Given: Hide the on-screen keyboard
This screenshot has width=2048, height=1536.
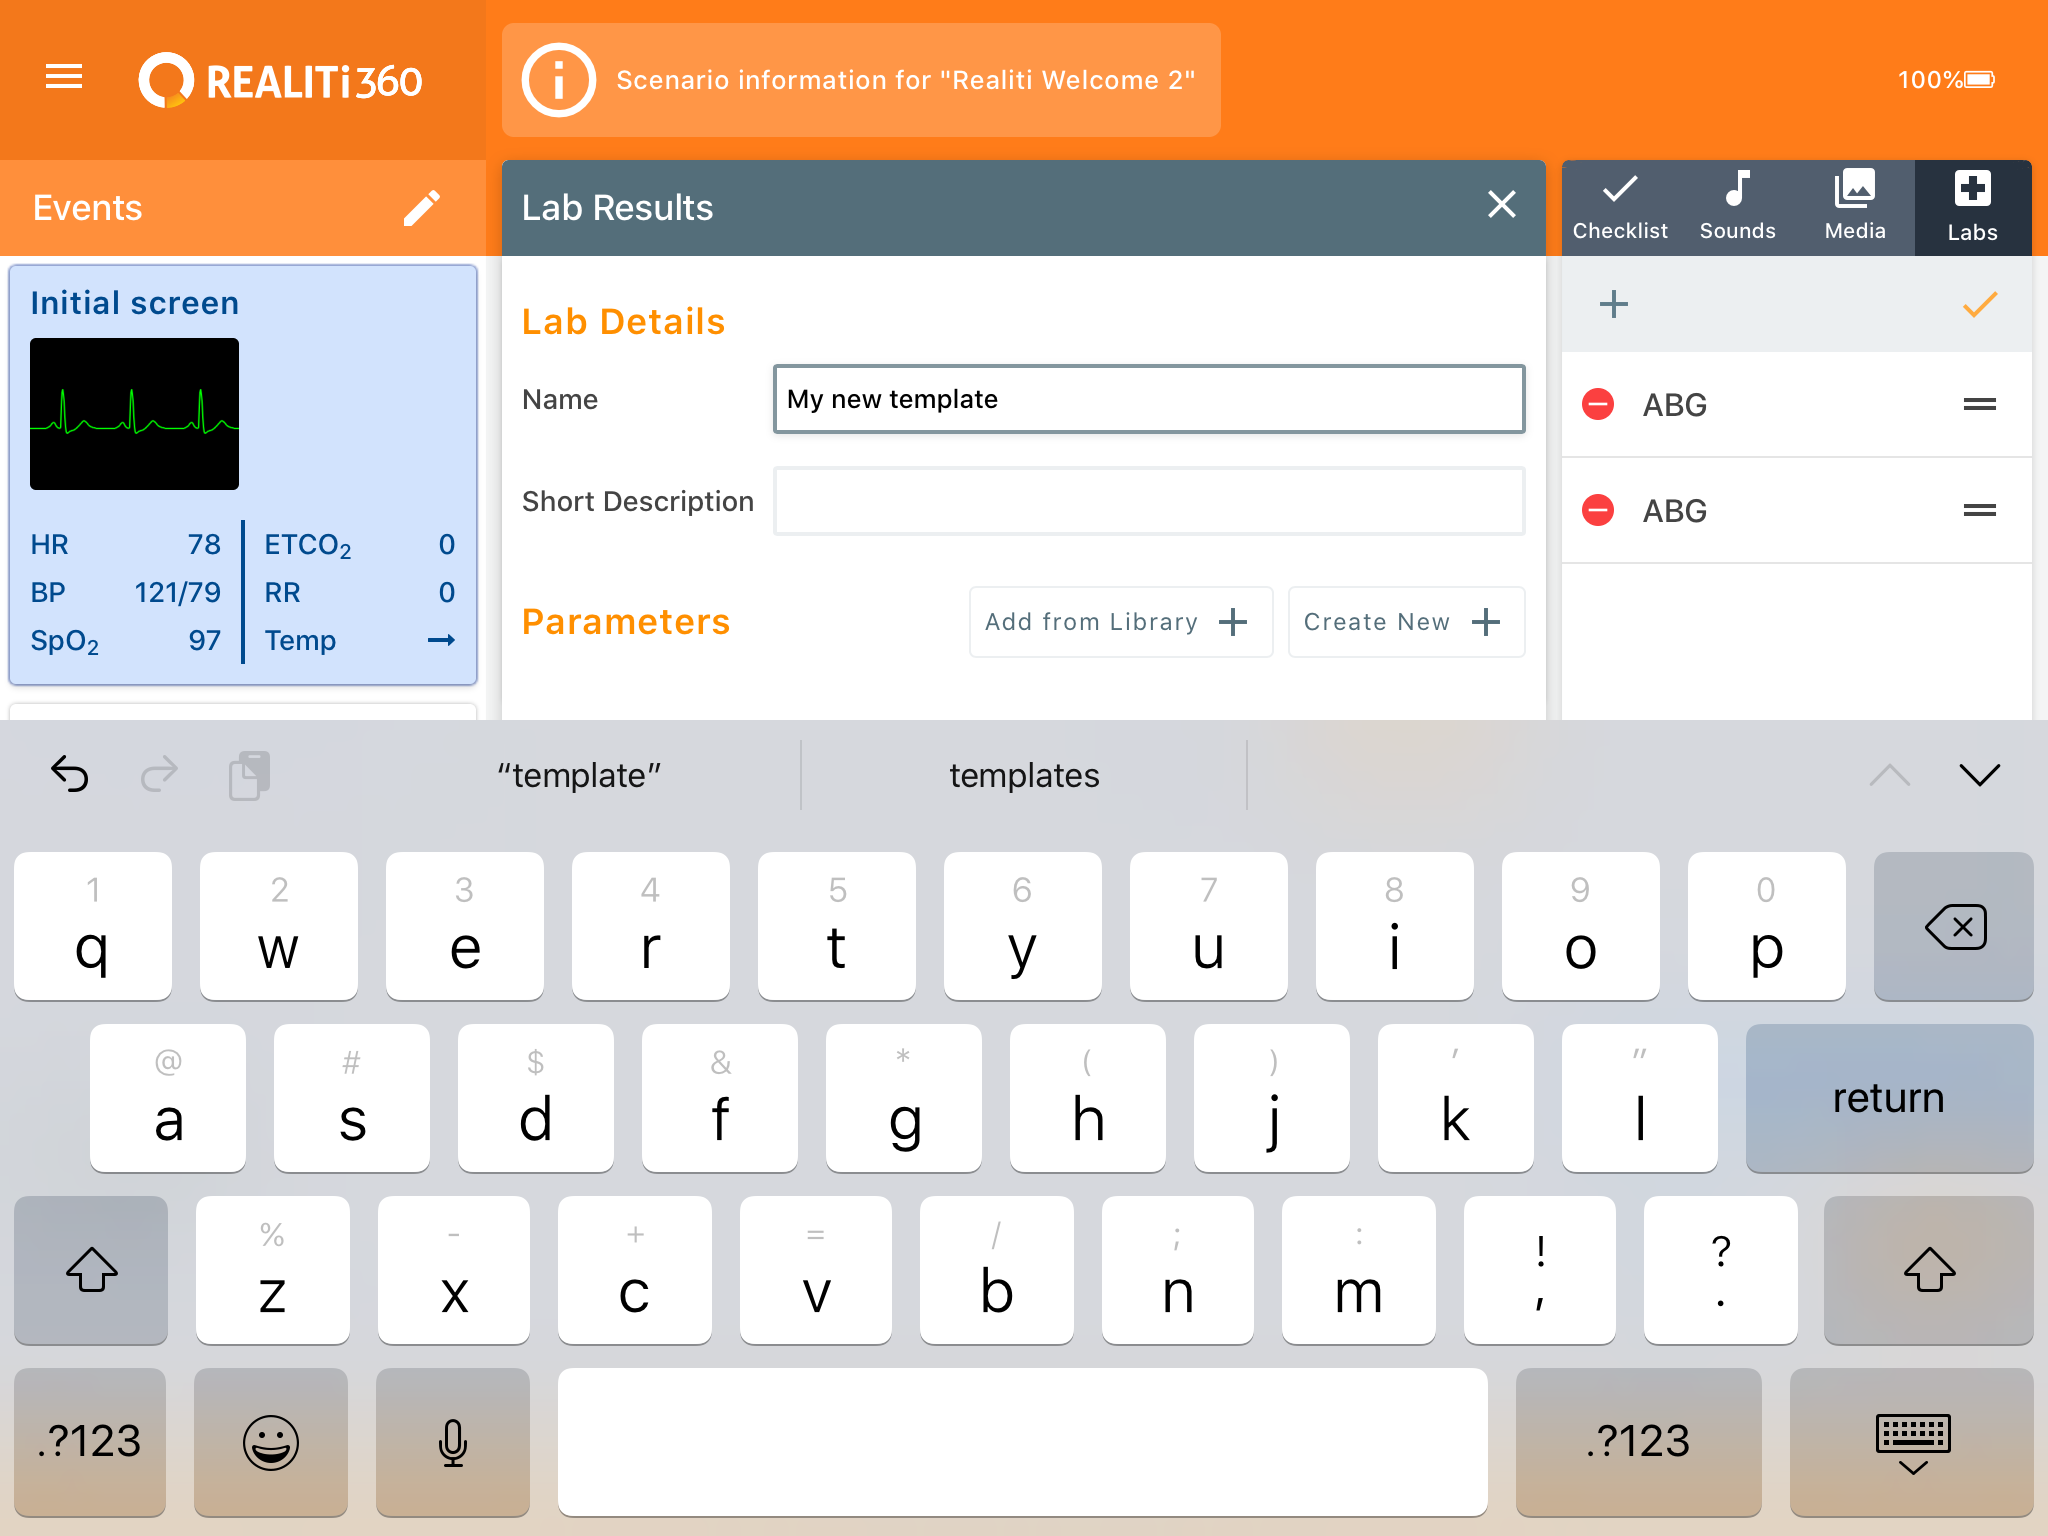Looking at the screenshot, I should coord(1911,1442).
